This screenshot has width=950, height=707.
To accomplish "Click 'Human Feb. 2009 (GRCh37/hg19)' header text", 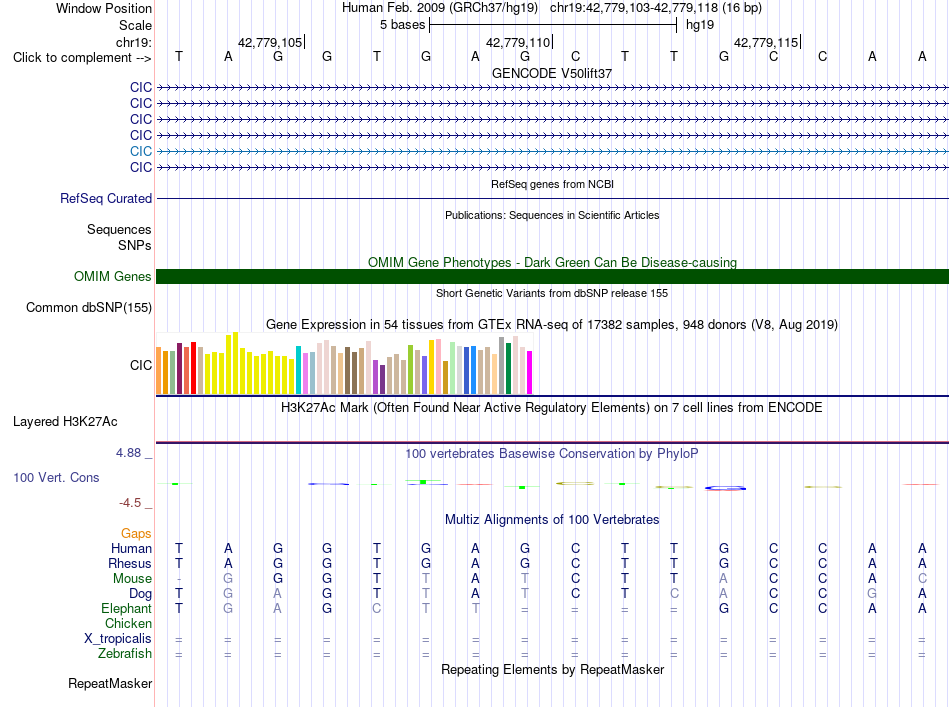I will 440,8.
